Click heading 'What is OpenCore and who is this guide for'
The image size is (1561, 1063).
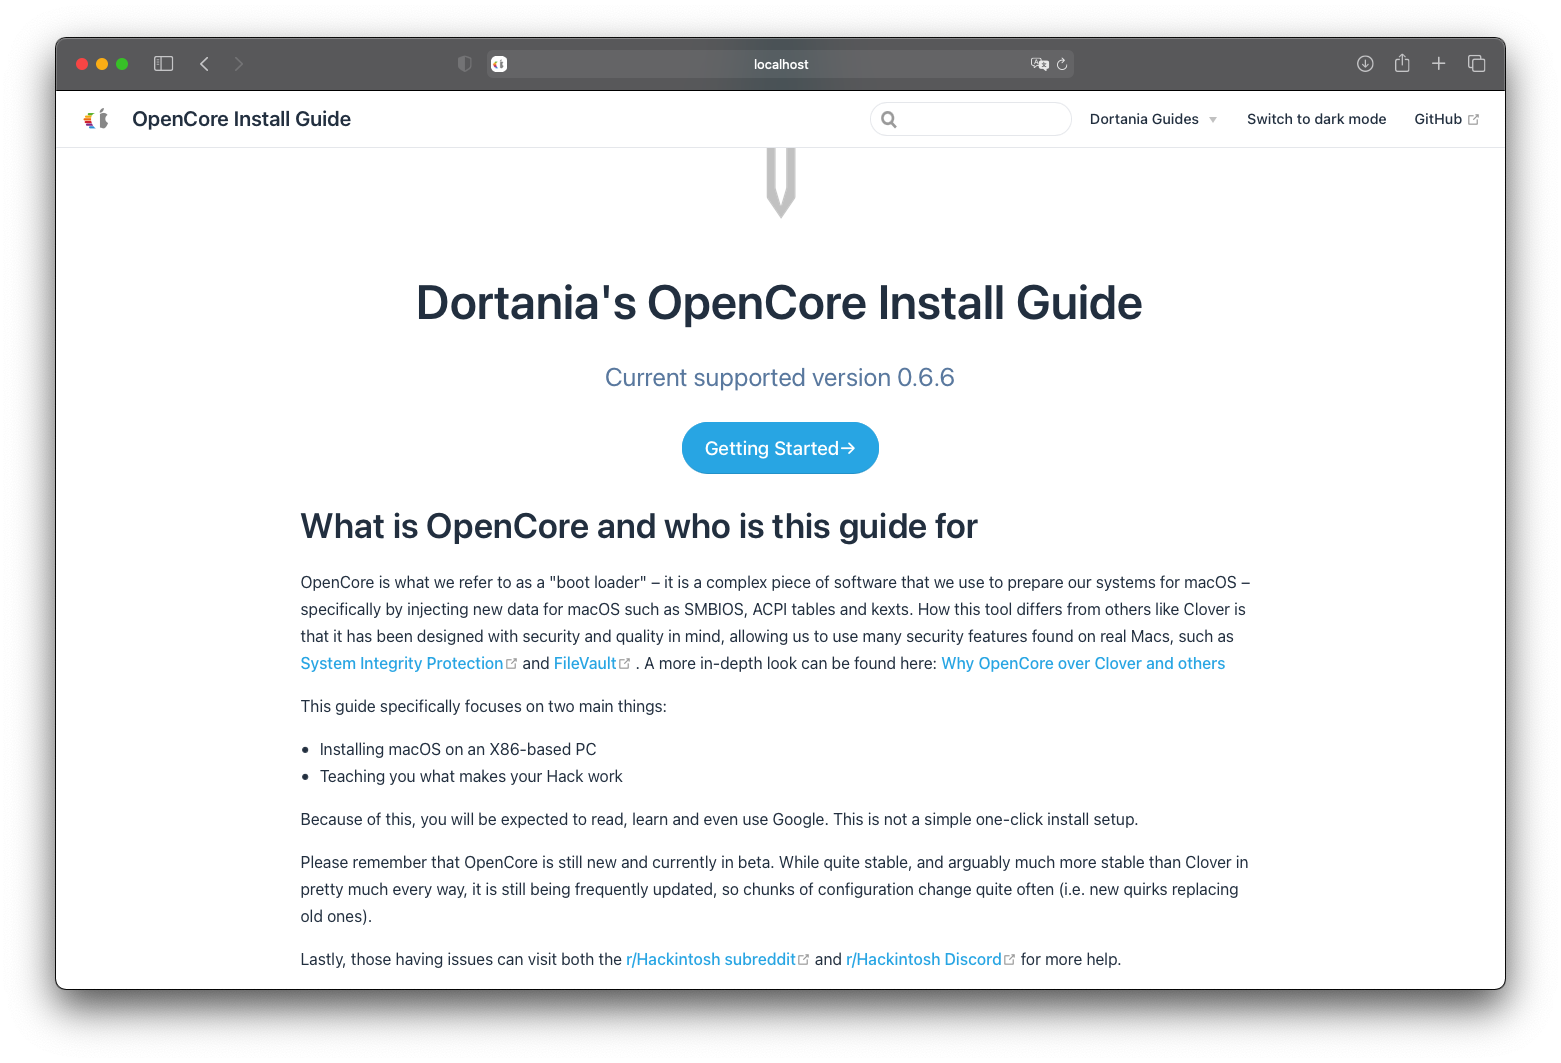tap(639, 526)
